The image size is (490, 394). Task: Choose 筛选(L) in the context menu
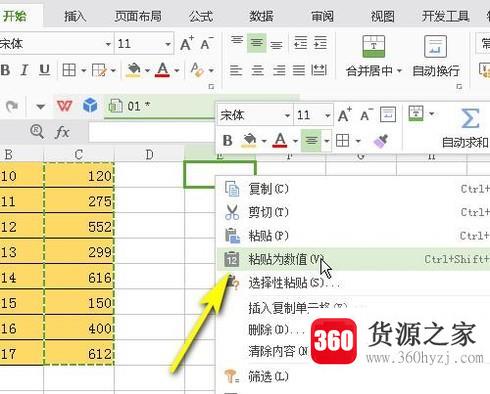click(353, 376)
